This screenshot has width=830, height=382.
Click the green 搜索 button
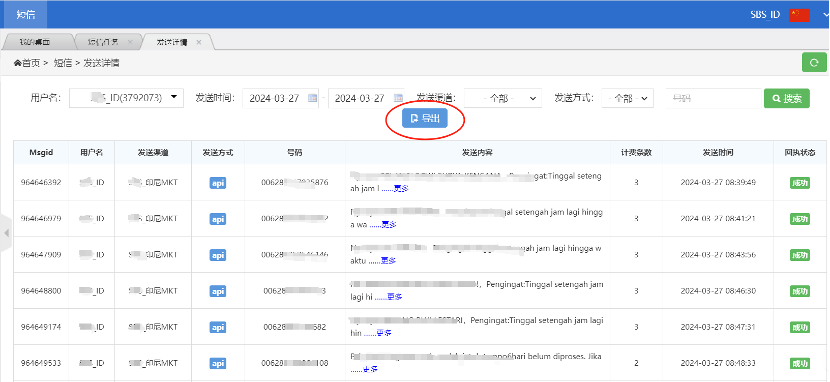(787, 98)
